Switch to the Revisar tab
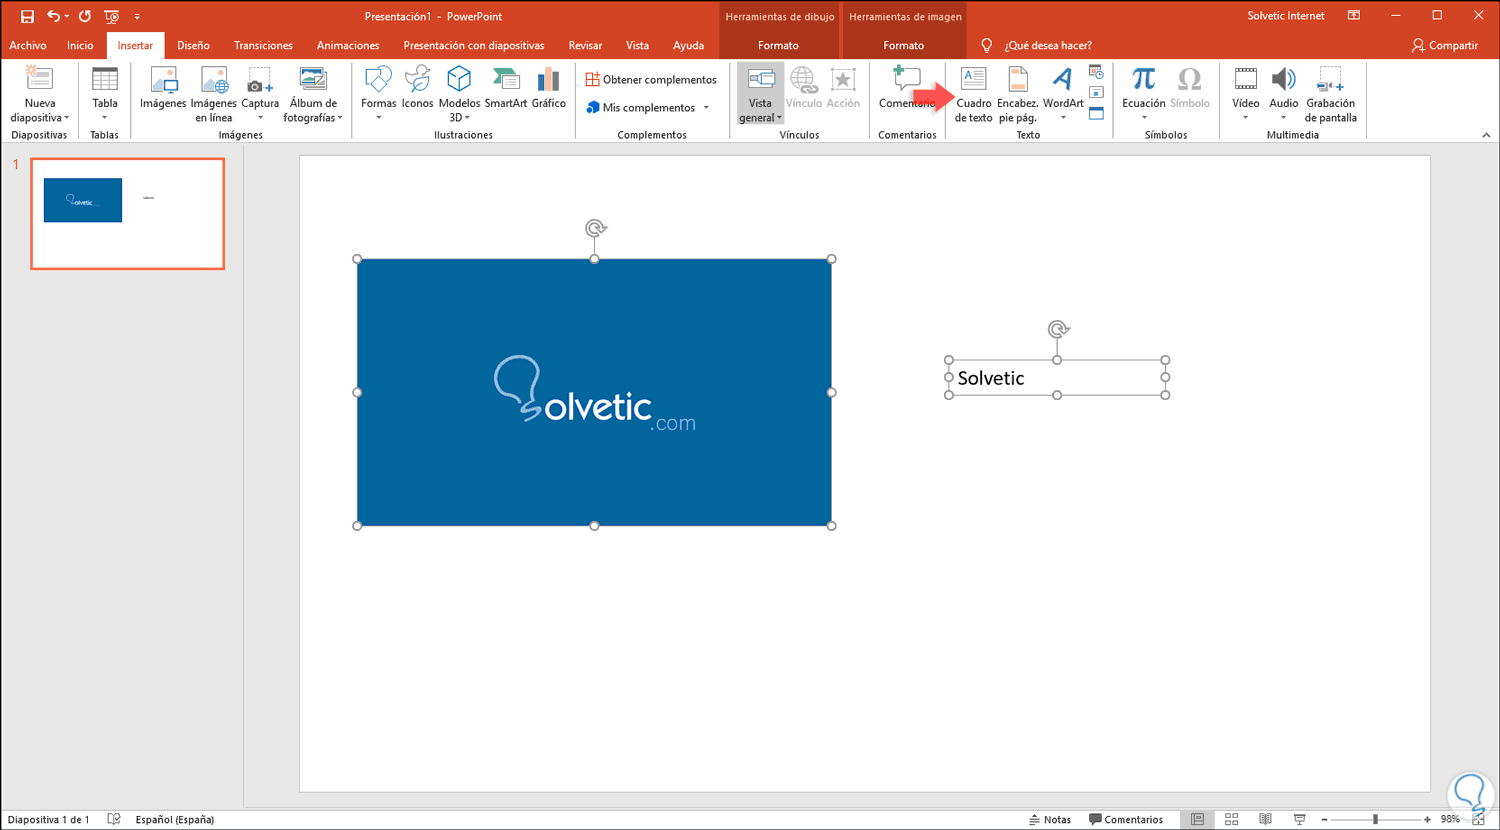The height and width of the screenshot is (830, 1500). point(585,45)
